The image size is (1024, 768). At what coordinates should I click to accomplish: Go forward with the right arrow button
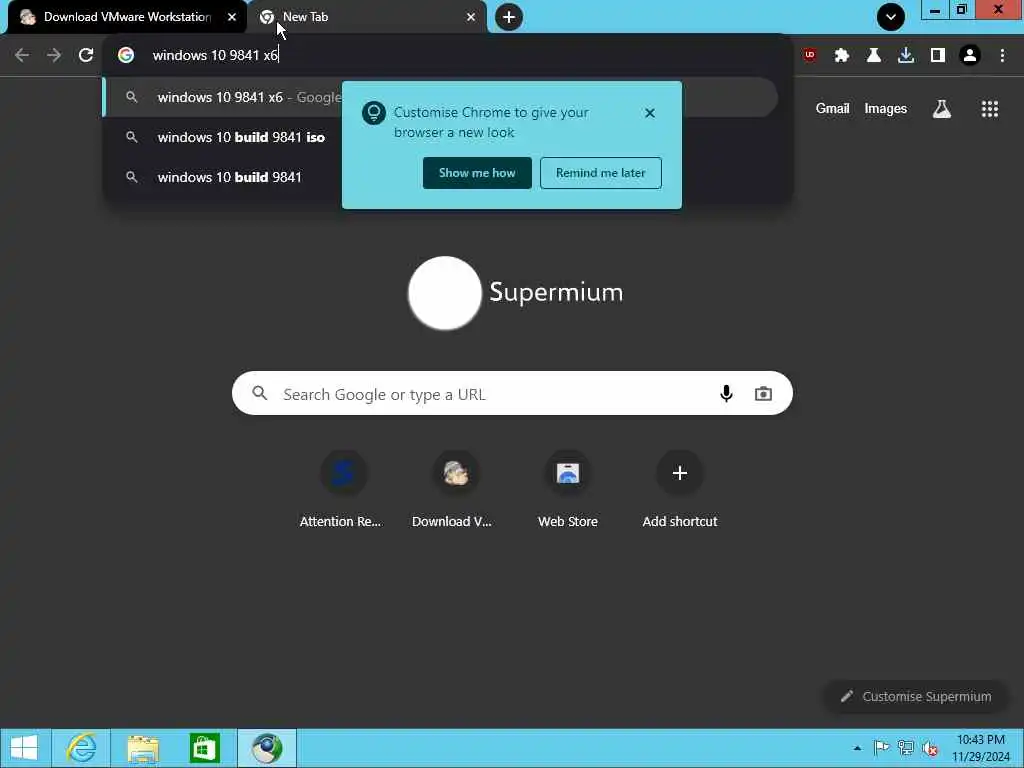pyautogui.click(x=54, y=55)
